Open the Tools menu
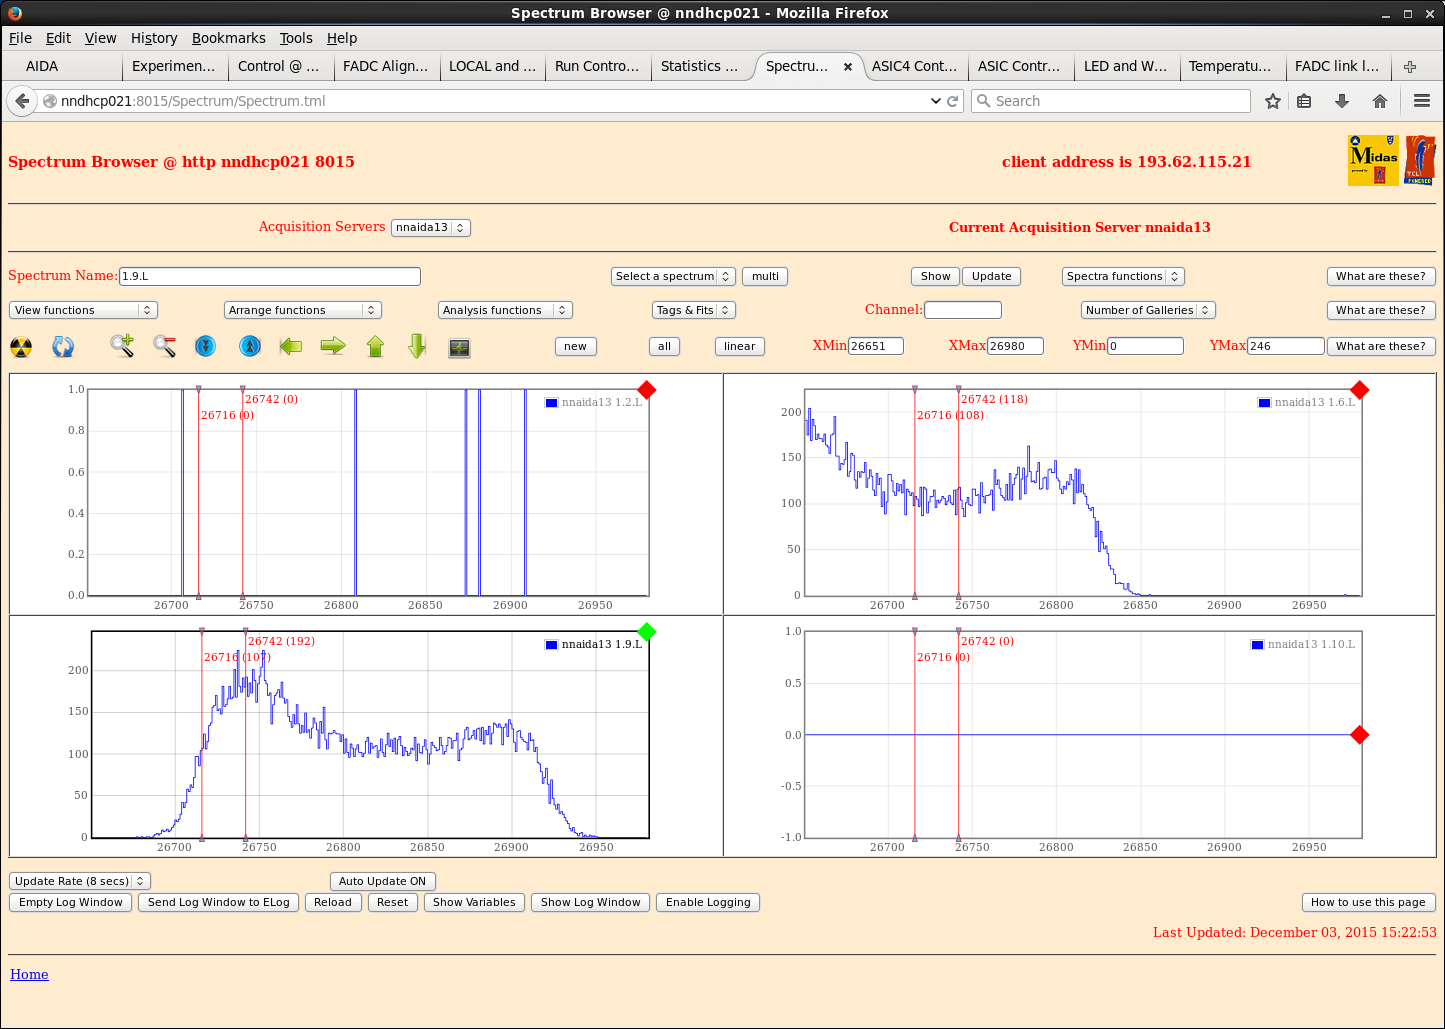1445x1029 pixels. click(296, 38)
